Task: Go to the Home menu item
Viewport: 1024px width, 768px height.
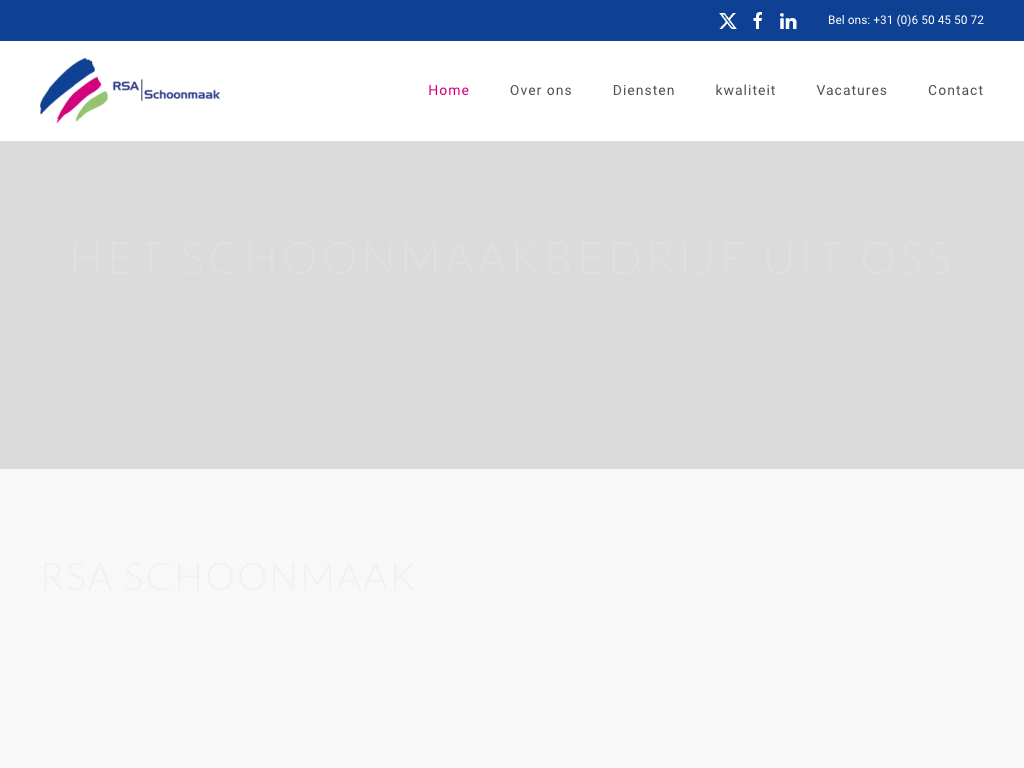Action: click(449, 91)
